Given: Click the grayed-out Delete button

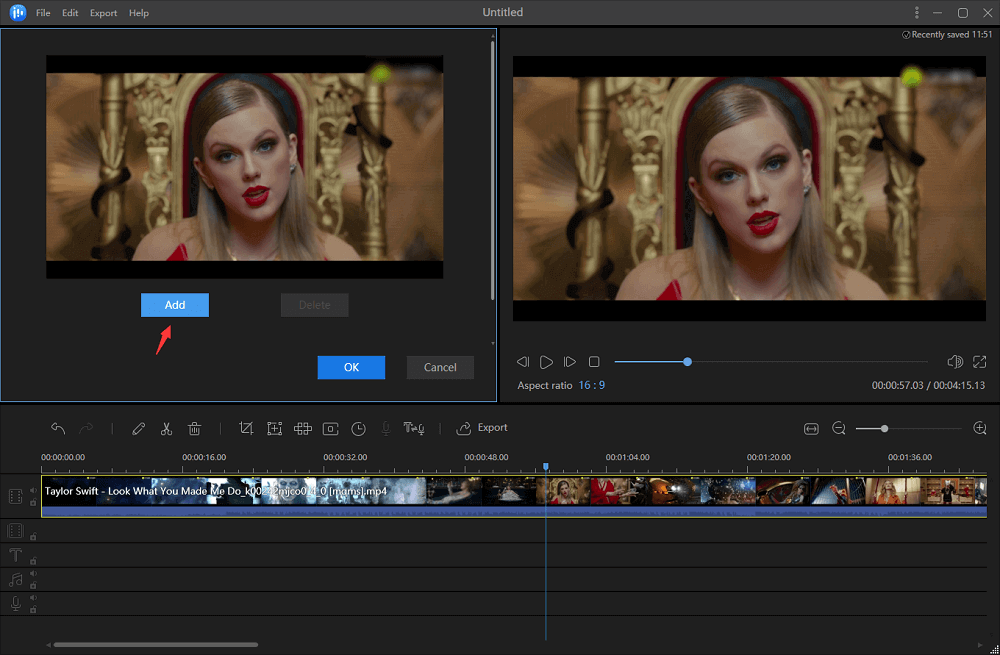Looking at the screenshot, I should 314,305.
